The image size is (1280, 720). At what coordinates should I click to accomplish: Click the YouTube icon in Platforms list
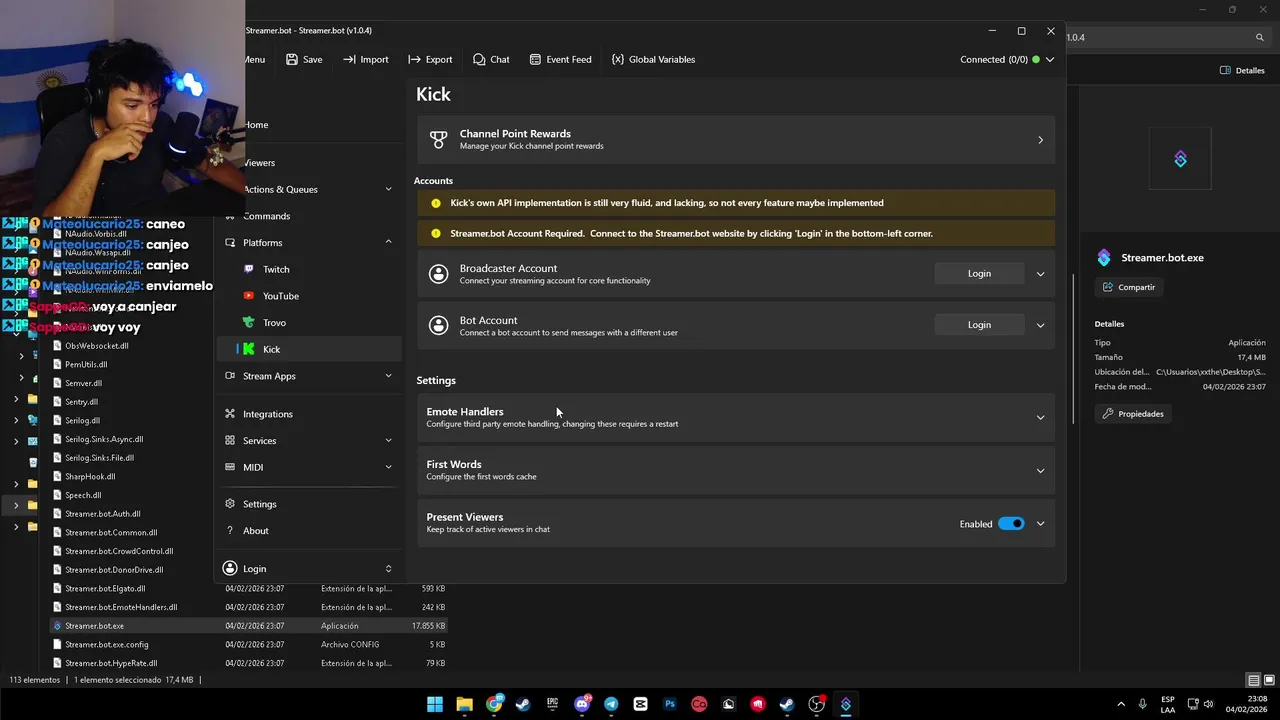click(249, 296)
